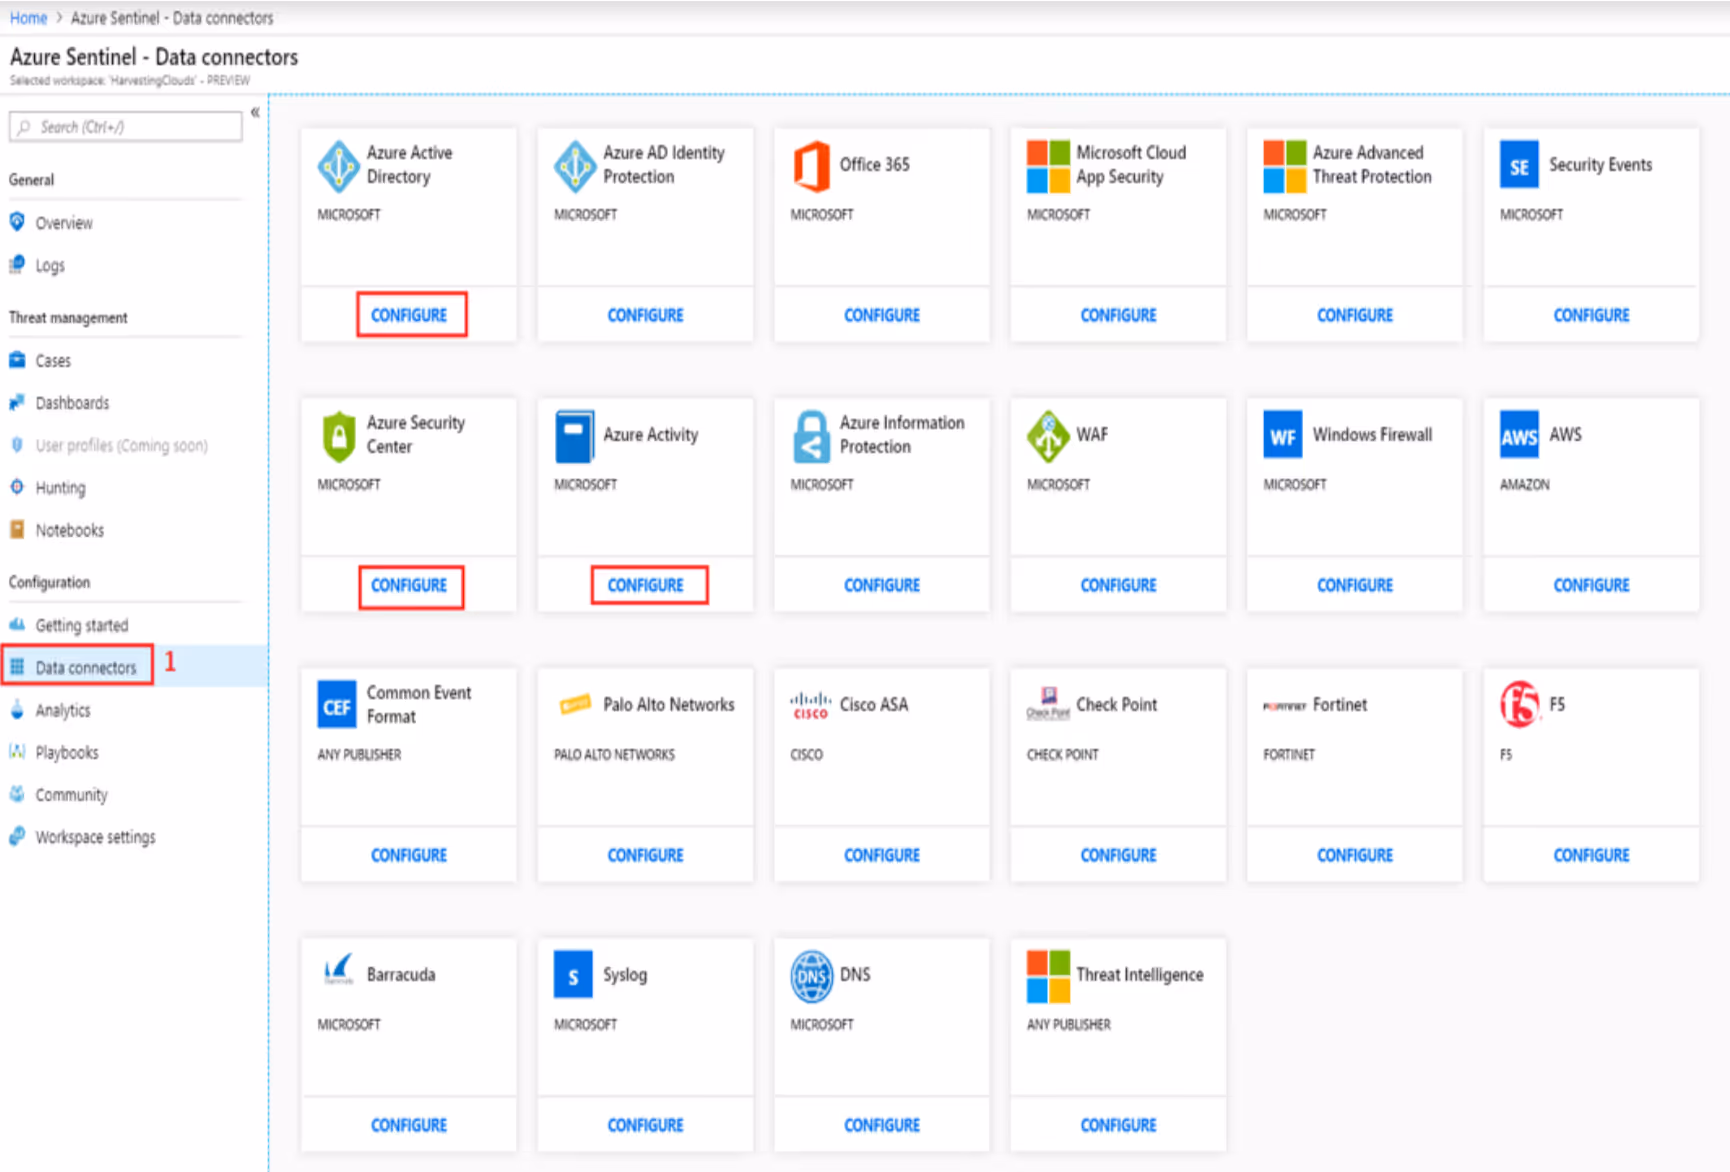1730x1172 pixels.
Task: Configure the Office 365 connector
Action: tap(882, 315)
